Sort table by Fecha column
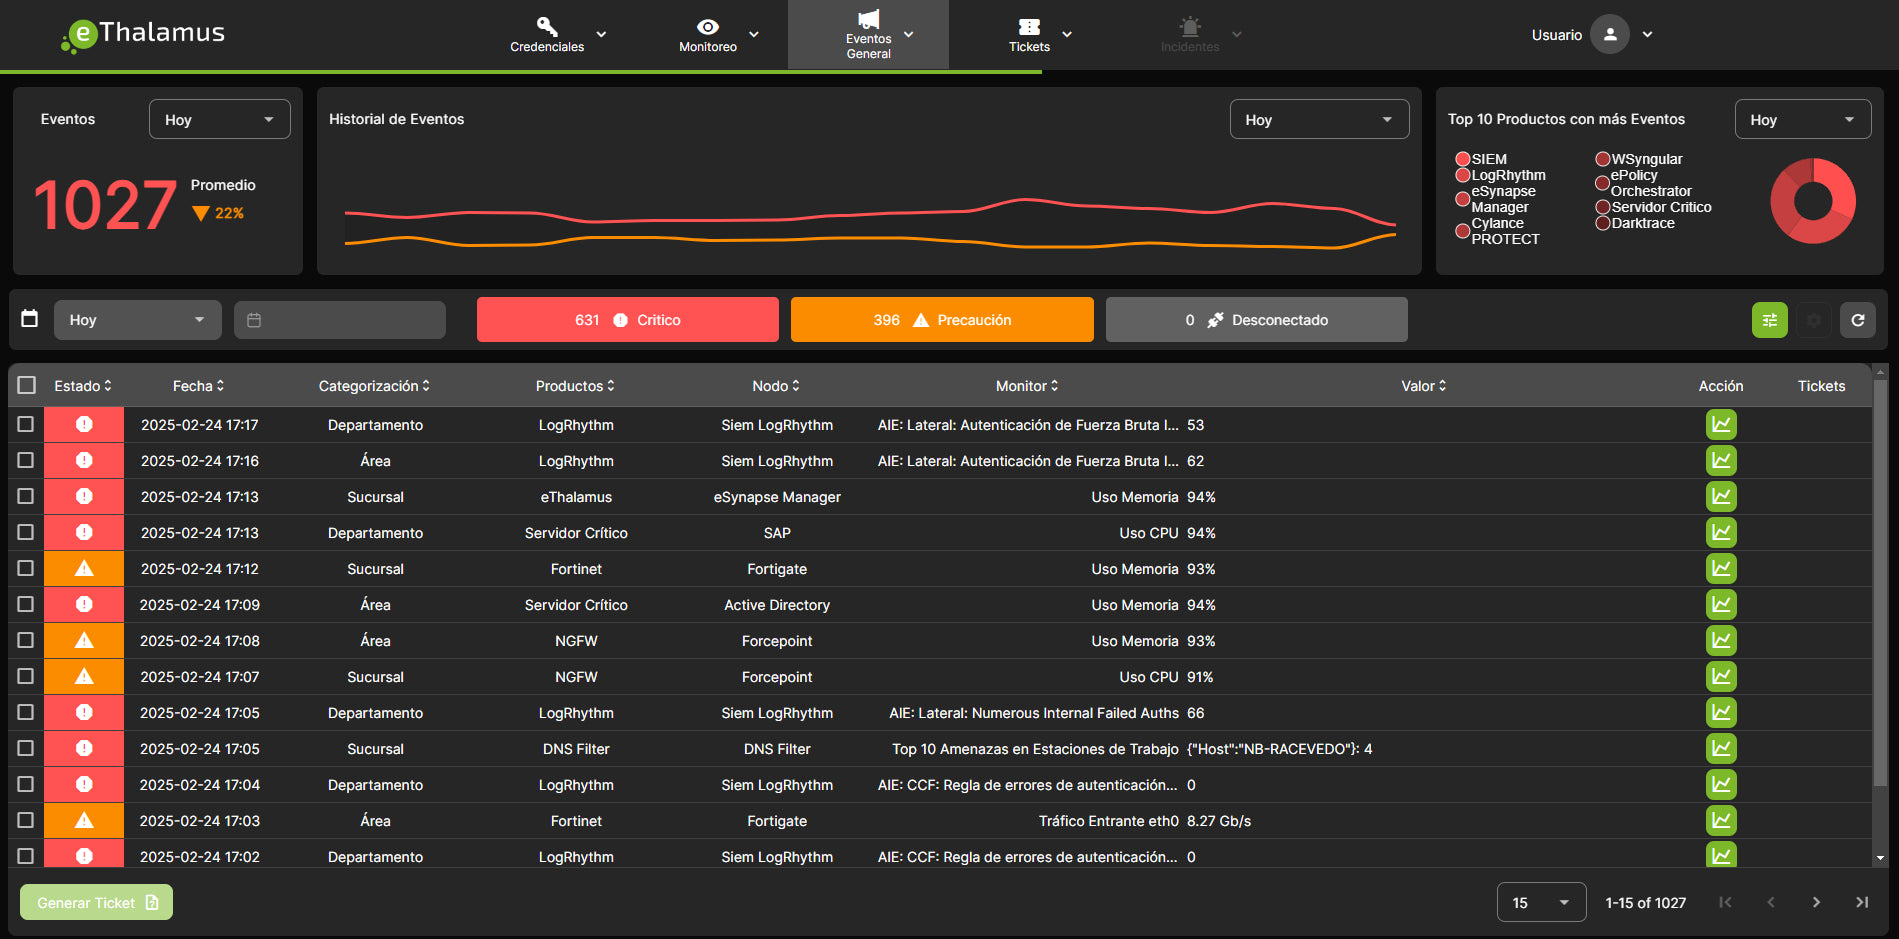The width and height of the screenshot is (1899, 939). coord(199,386)
